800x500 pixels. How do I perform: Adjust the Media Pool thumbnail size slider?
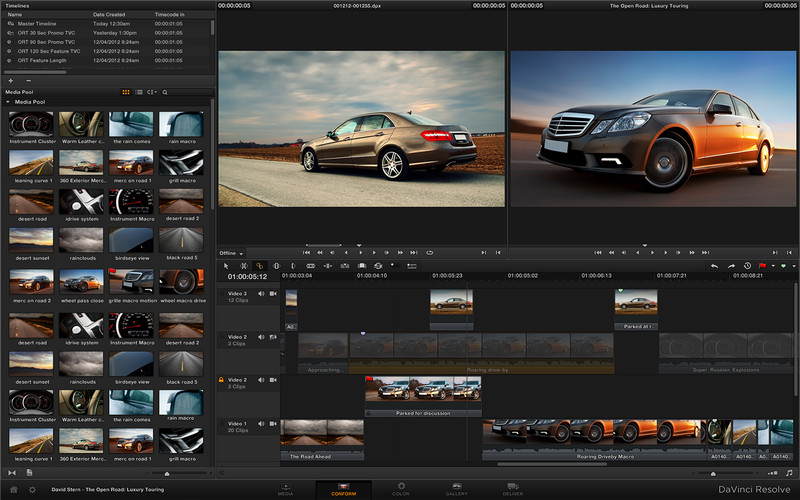pos(166,472)
